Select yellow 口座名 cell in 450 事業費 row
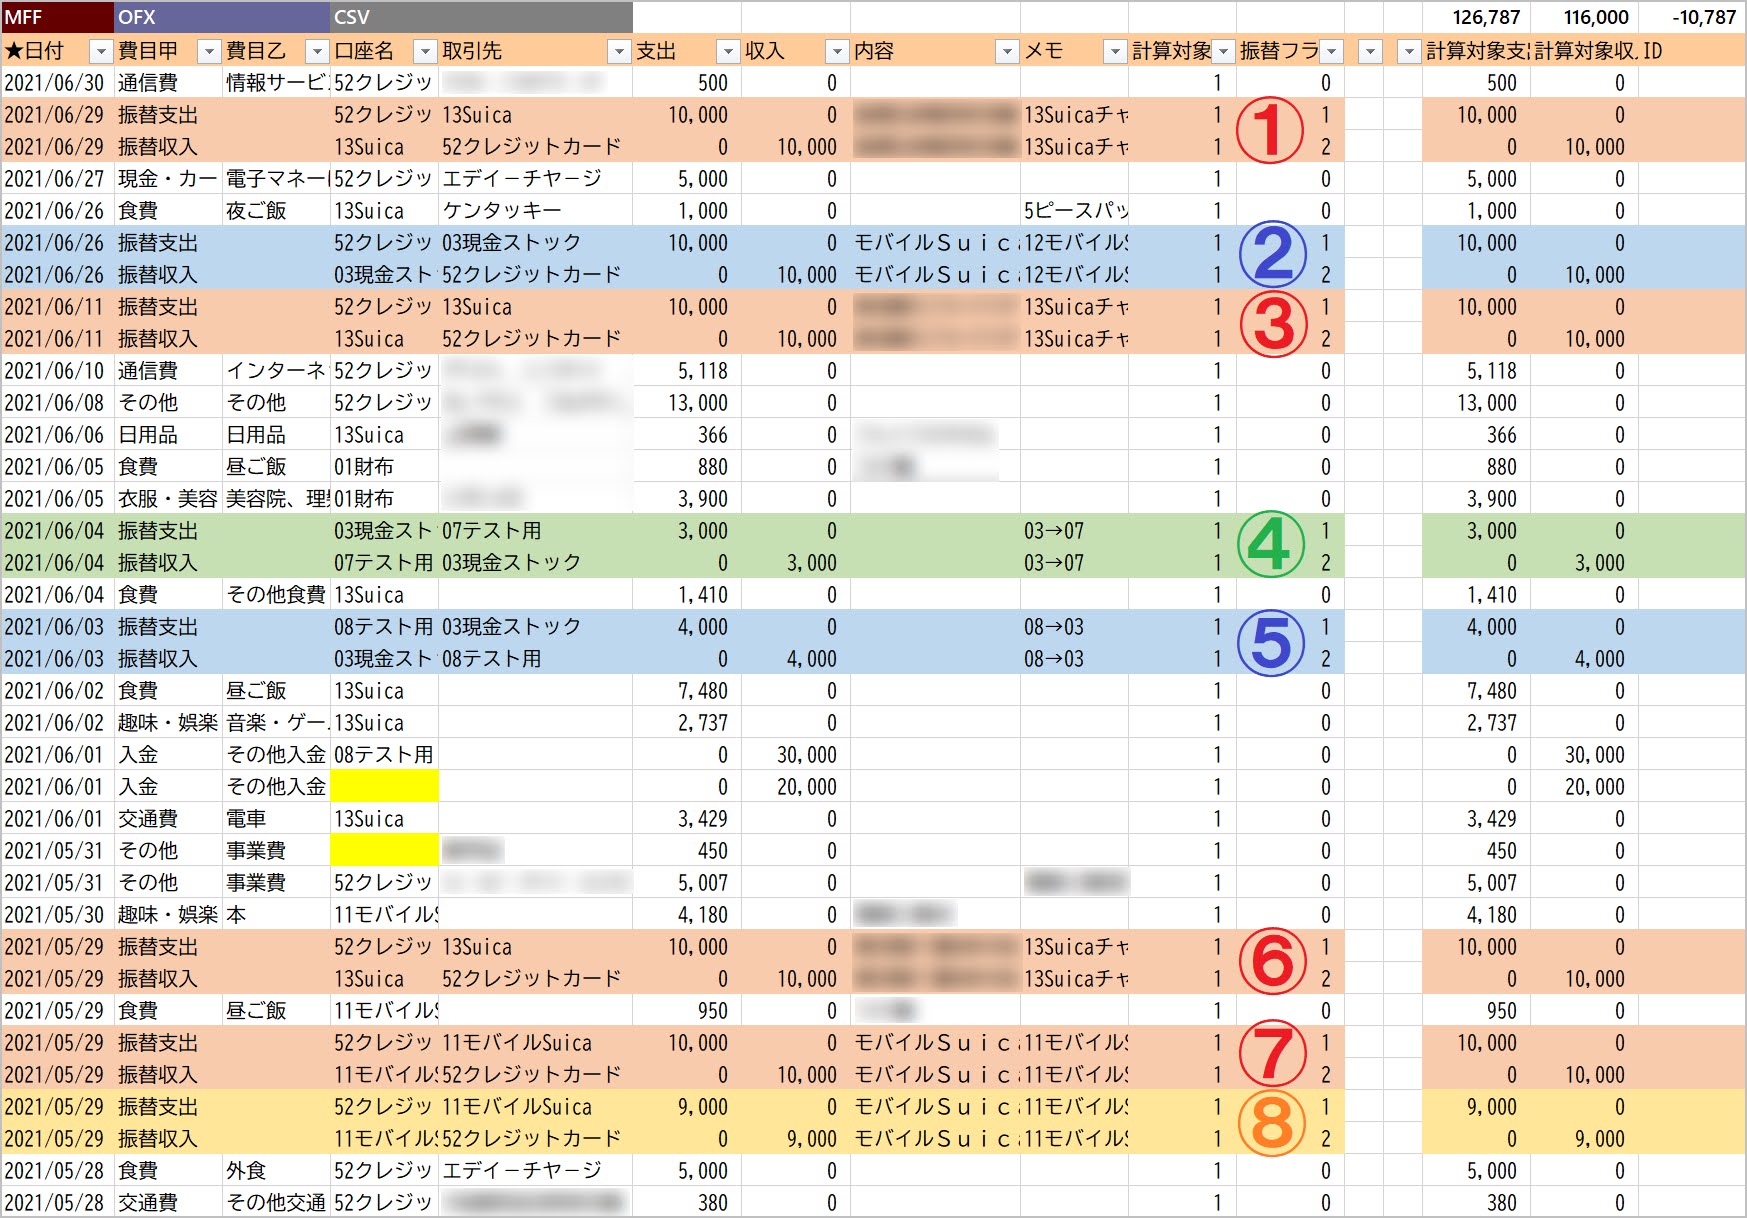 pos(384,850)
